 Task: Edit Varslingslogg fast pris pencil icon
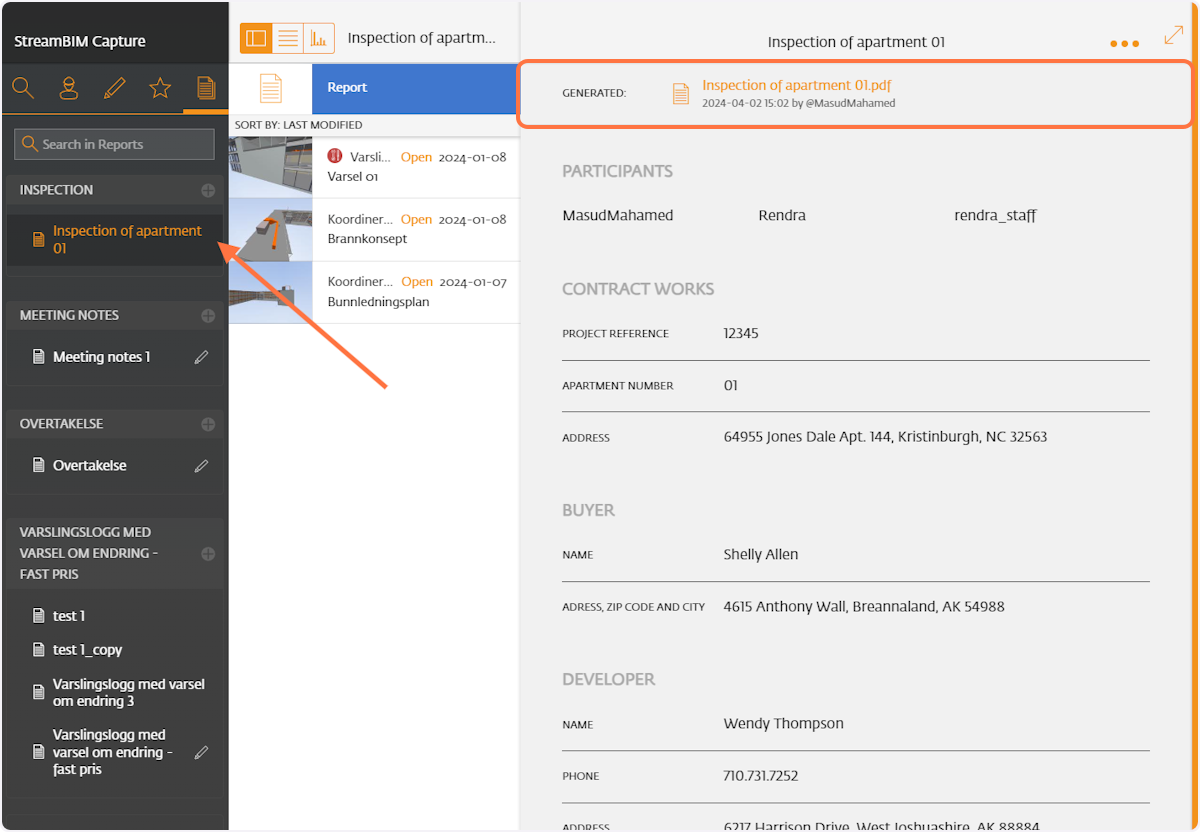pyautogui.click(x=202, y=752)
